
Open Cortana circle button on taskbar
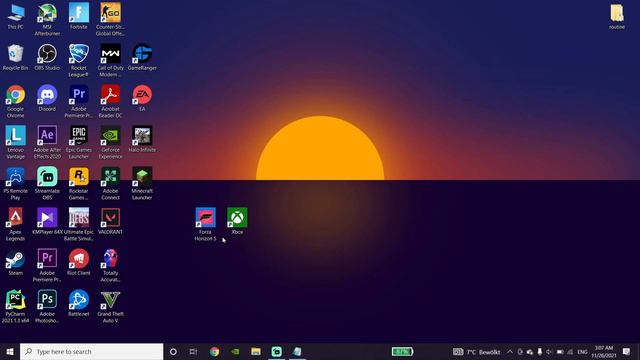pyautogui.click(x=173, y=352)
